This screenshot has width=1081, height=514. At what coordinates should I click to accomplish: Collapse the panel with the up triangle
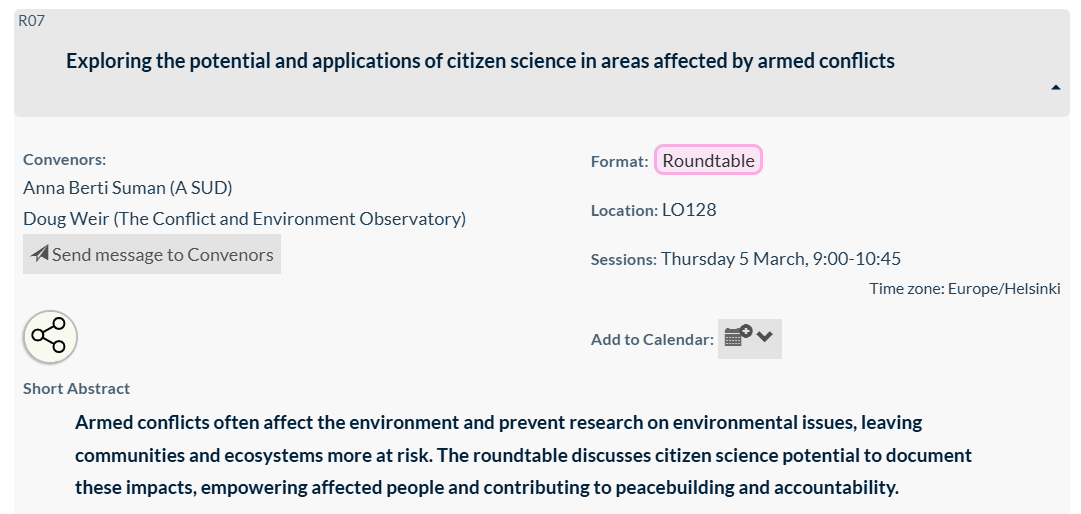click(x=1055, y=88)
